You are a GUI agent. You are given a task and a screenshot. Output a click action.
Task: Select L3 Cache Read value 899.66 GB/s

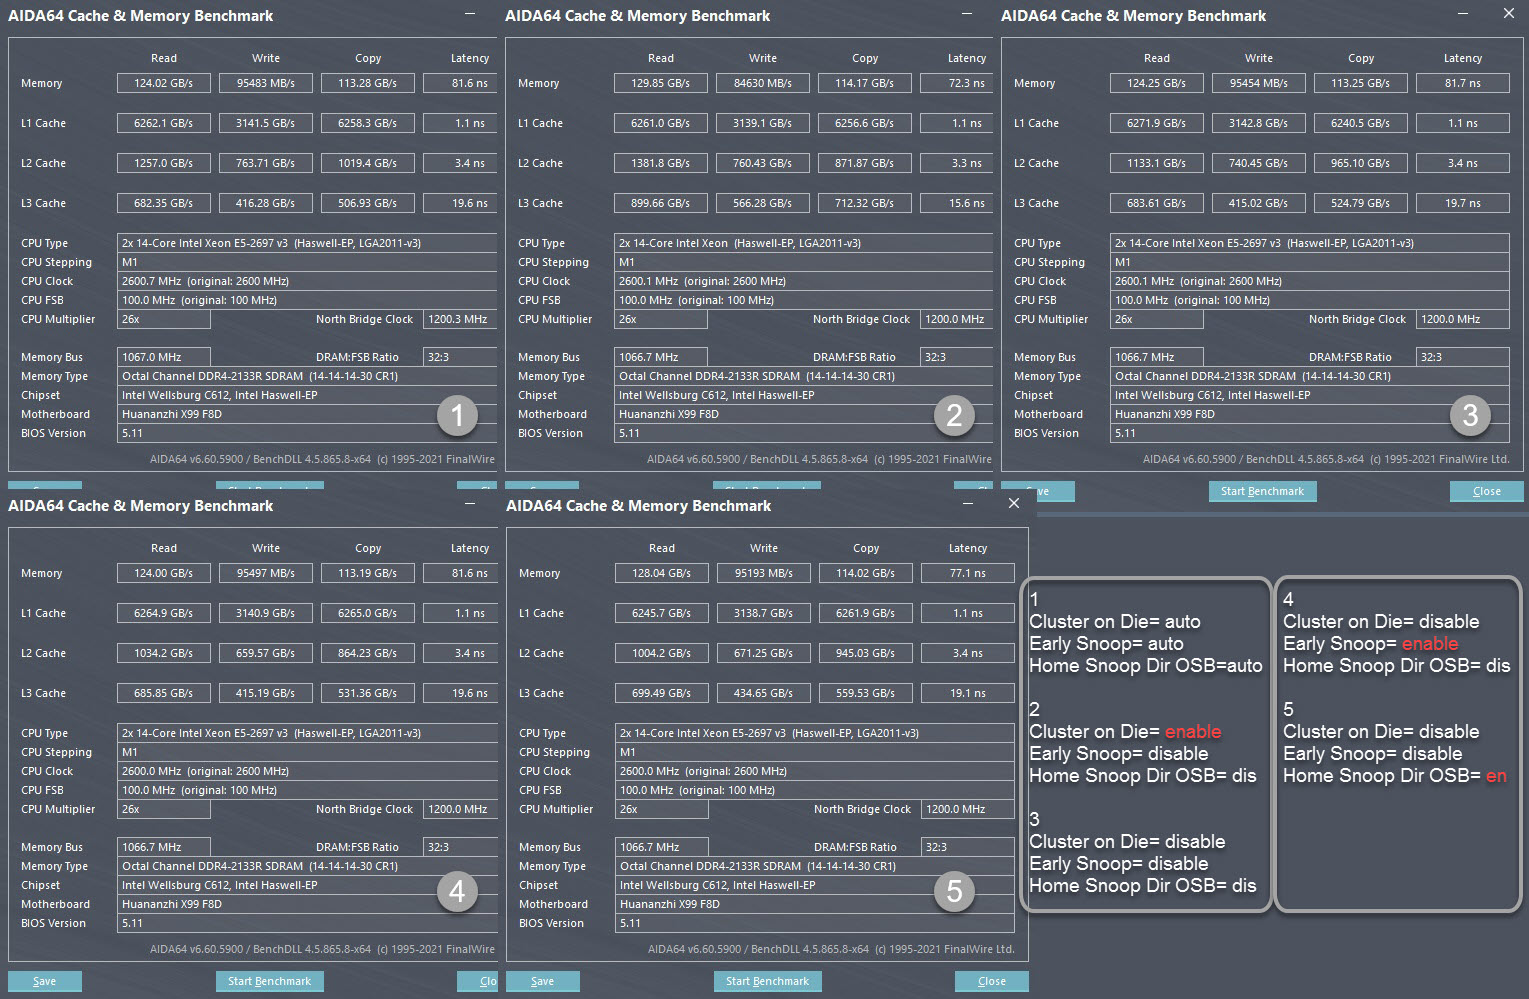[x=661, y=203]
